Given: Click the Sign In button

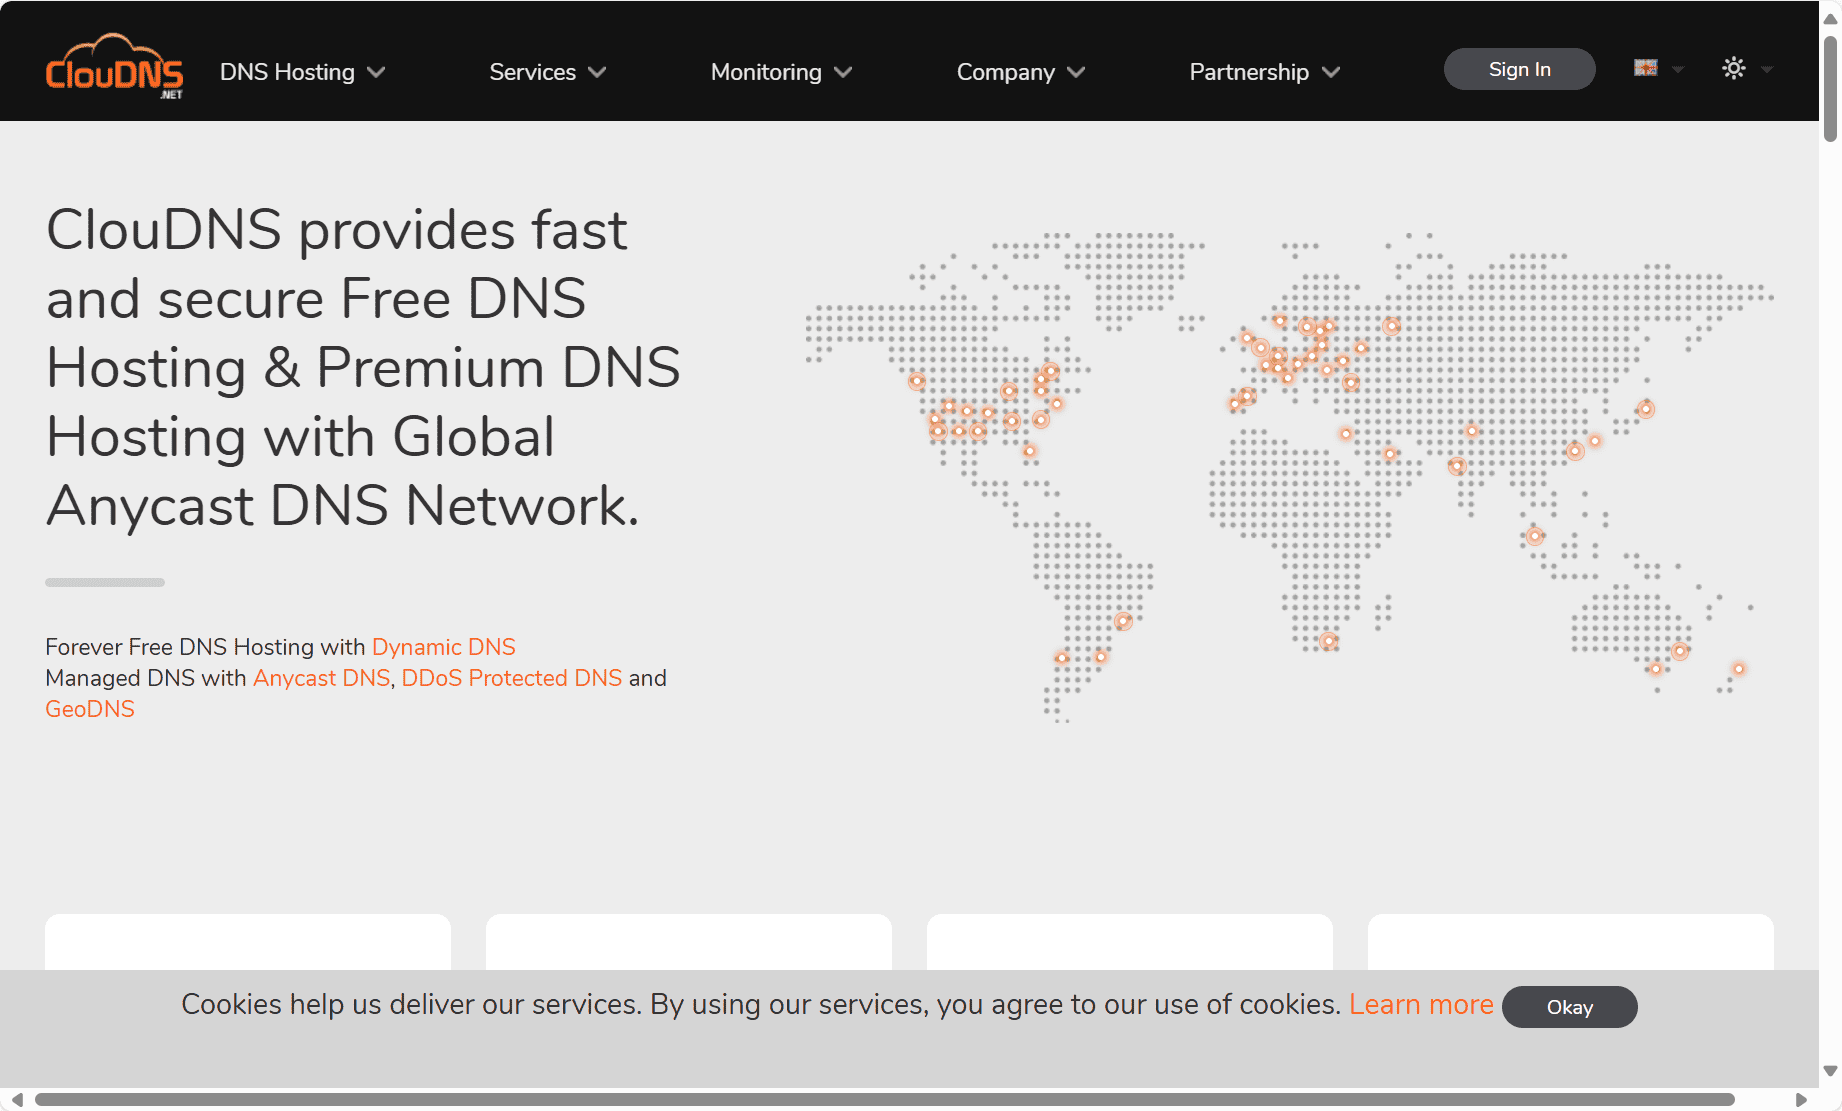Looking at the screenshot, I should coord(1519,69).
